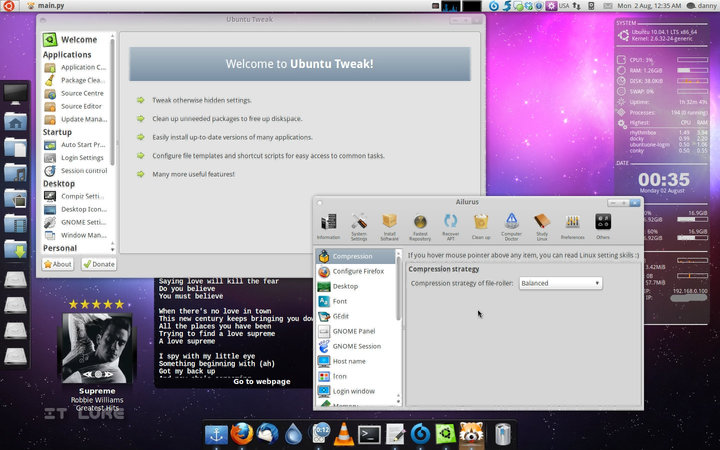
Task: Launch VLC media player from dock
Action: pos(343,434)
